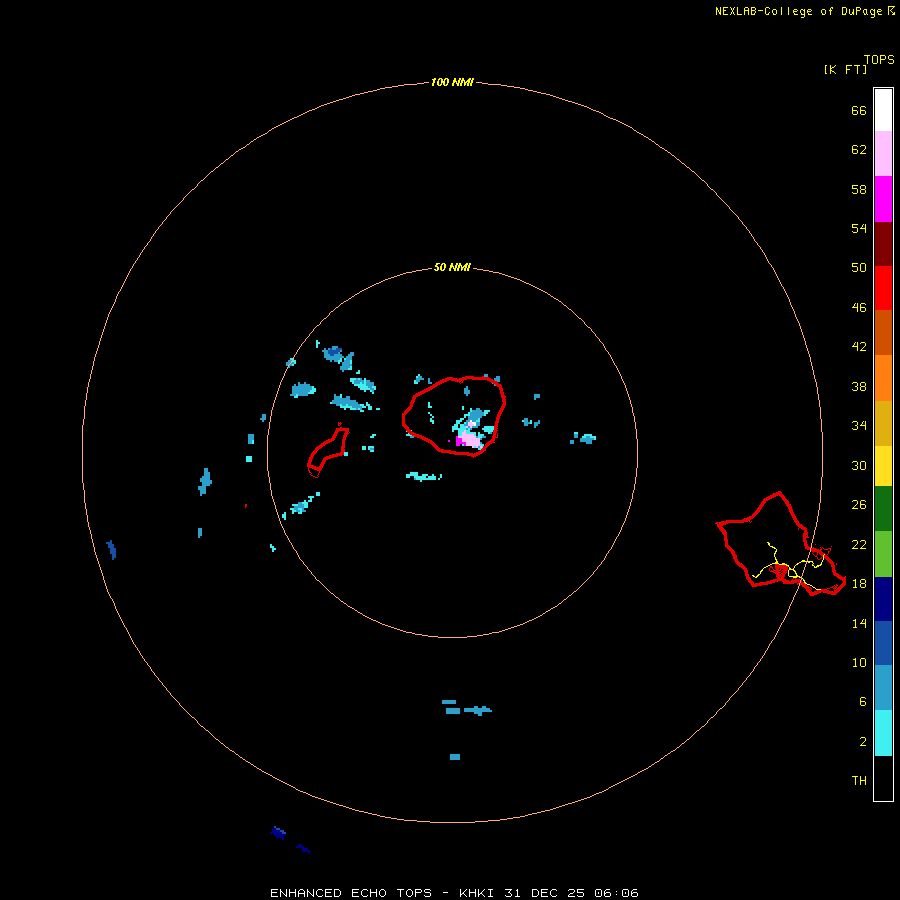The height and width of the screenshot is (900, 900).
Task: Select the dark green legend swatch
Action: pyautogui.click(x=883, y=509)
